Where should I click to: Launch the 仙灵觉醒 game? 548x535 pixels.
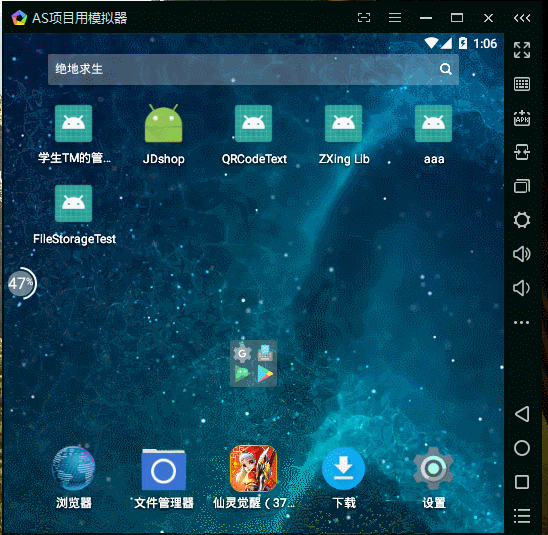click(x=253, y=468)
